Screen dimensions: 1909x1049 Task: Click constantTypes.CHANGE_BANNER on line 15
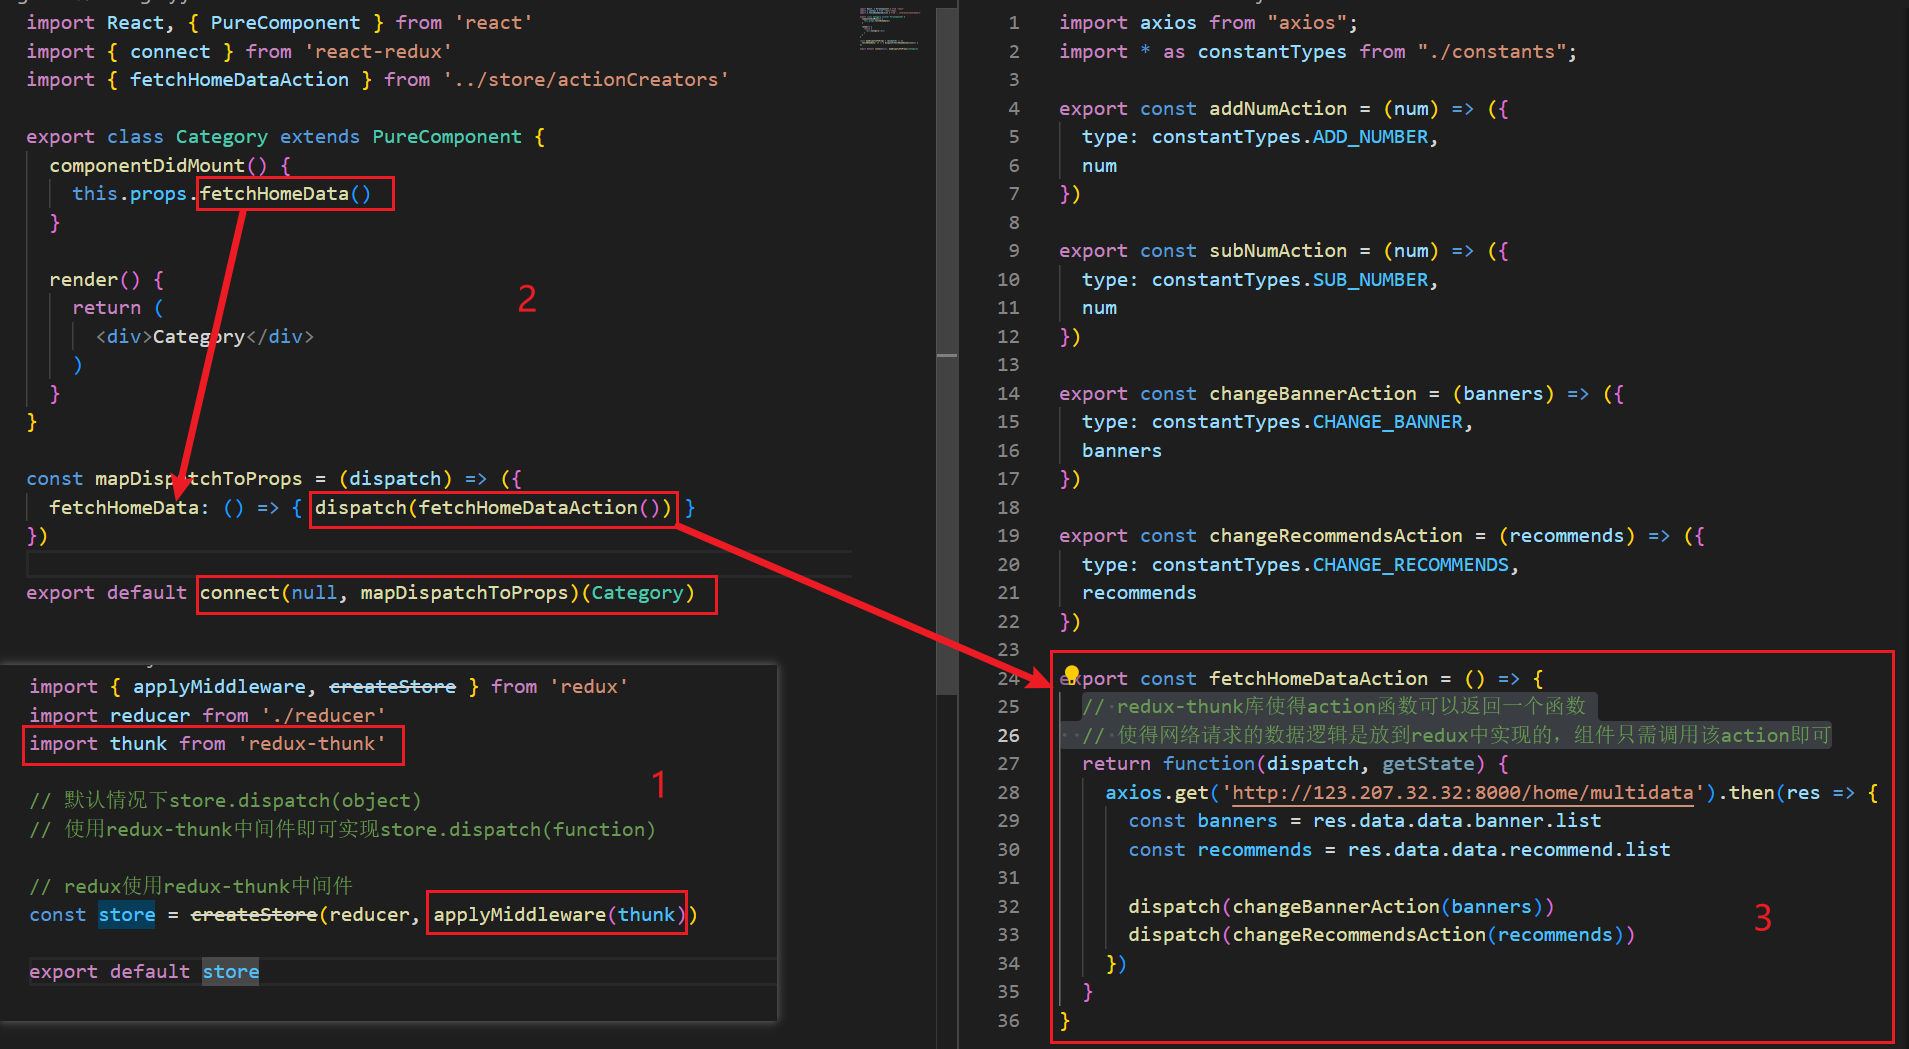coord(1307,422)
